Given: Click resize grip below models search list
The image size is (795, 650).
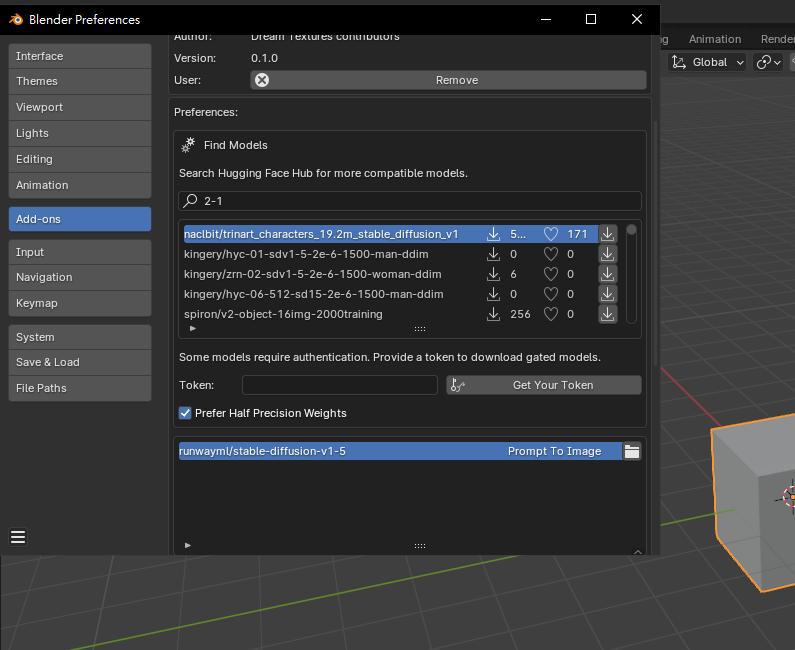Looking at the screenshot, I should click(420, 329).
